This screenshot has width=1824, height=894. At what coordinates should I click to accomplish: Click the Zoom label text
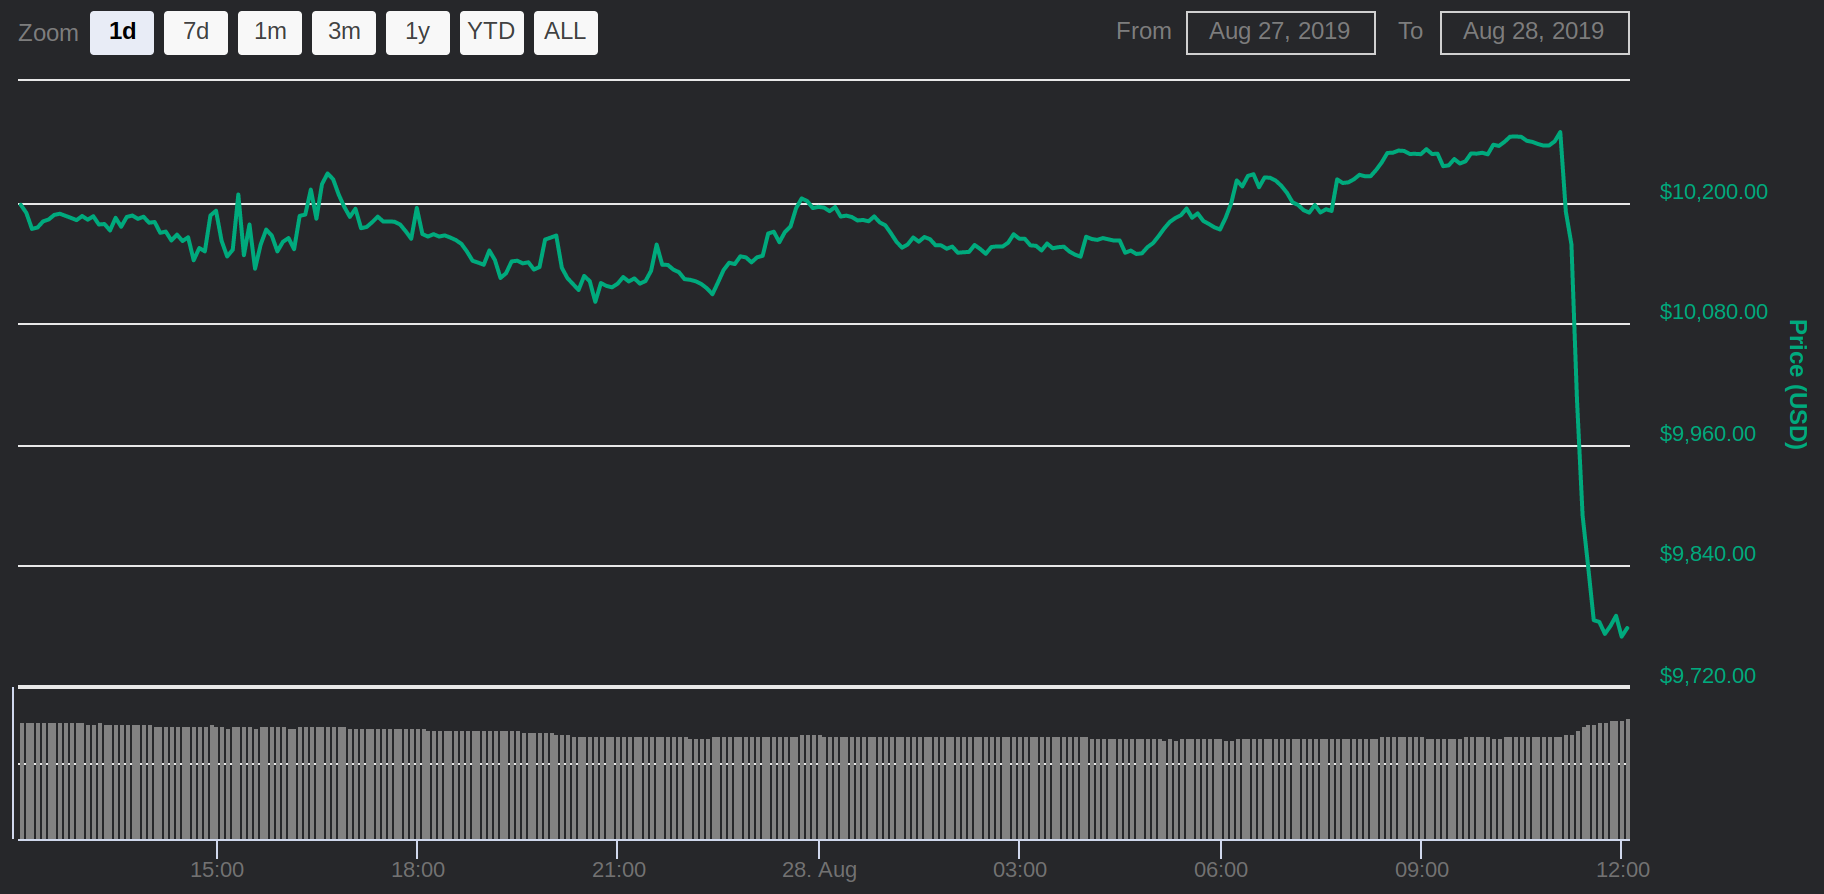tap(48, 33)
